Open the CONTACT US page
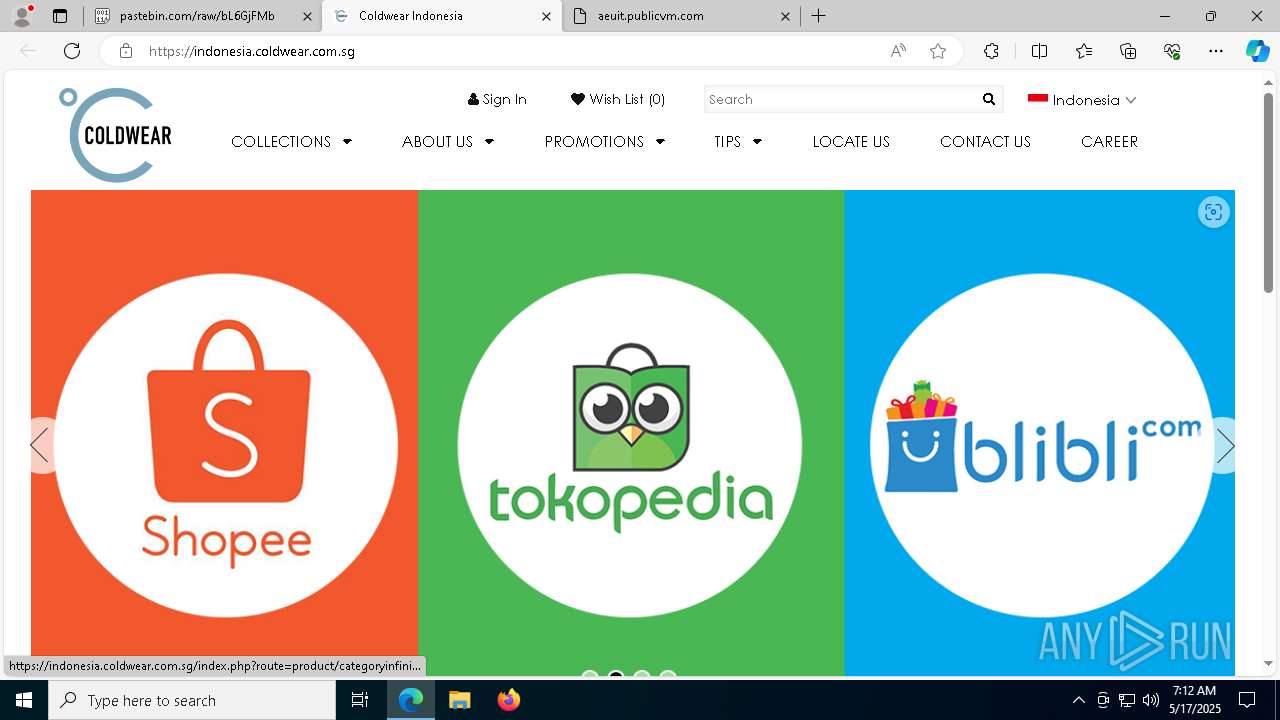 985,142
